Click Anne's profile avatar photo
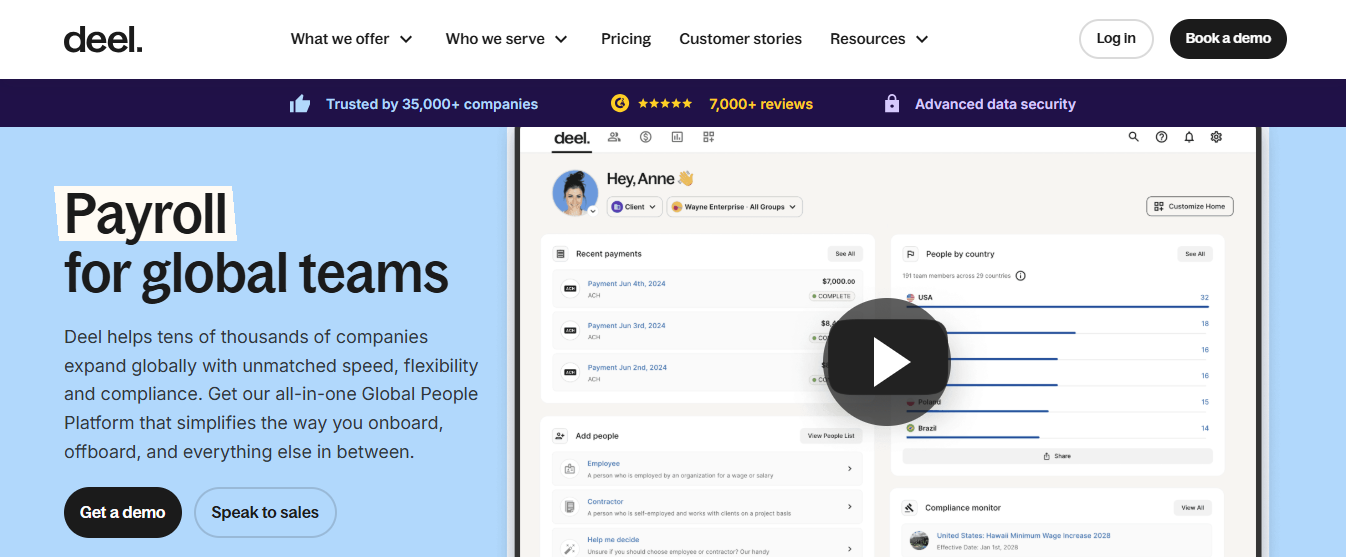1346x557 pixels. pyautogui.click(x=575, y=192)
